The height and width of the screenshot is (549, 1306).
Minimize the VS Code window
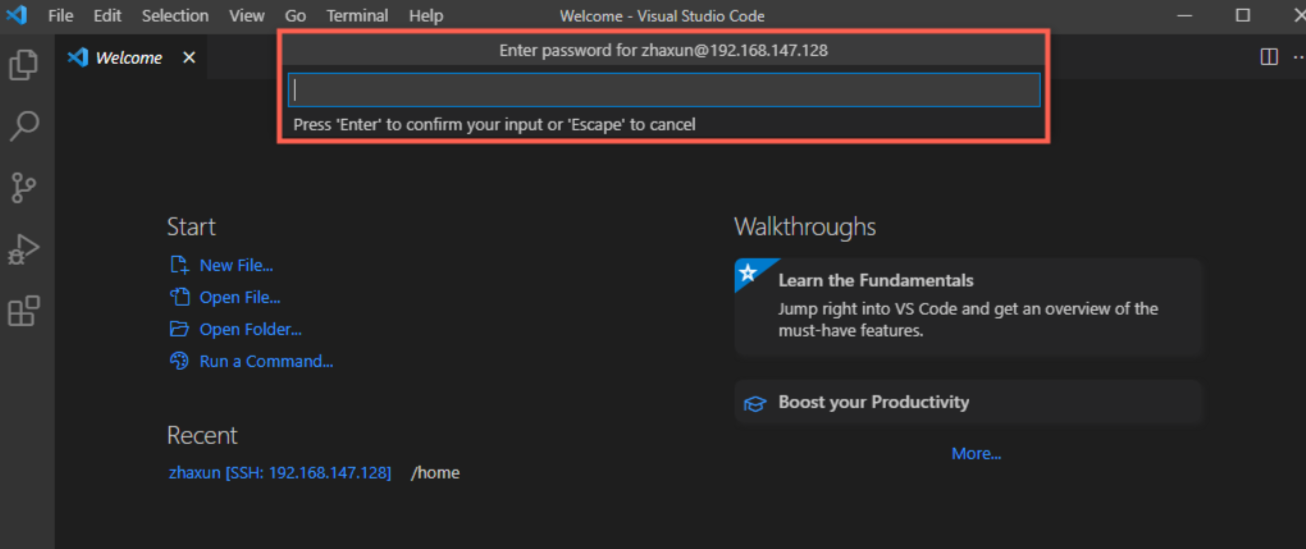point(1184,15)
